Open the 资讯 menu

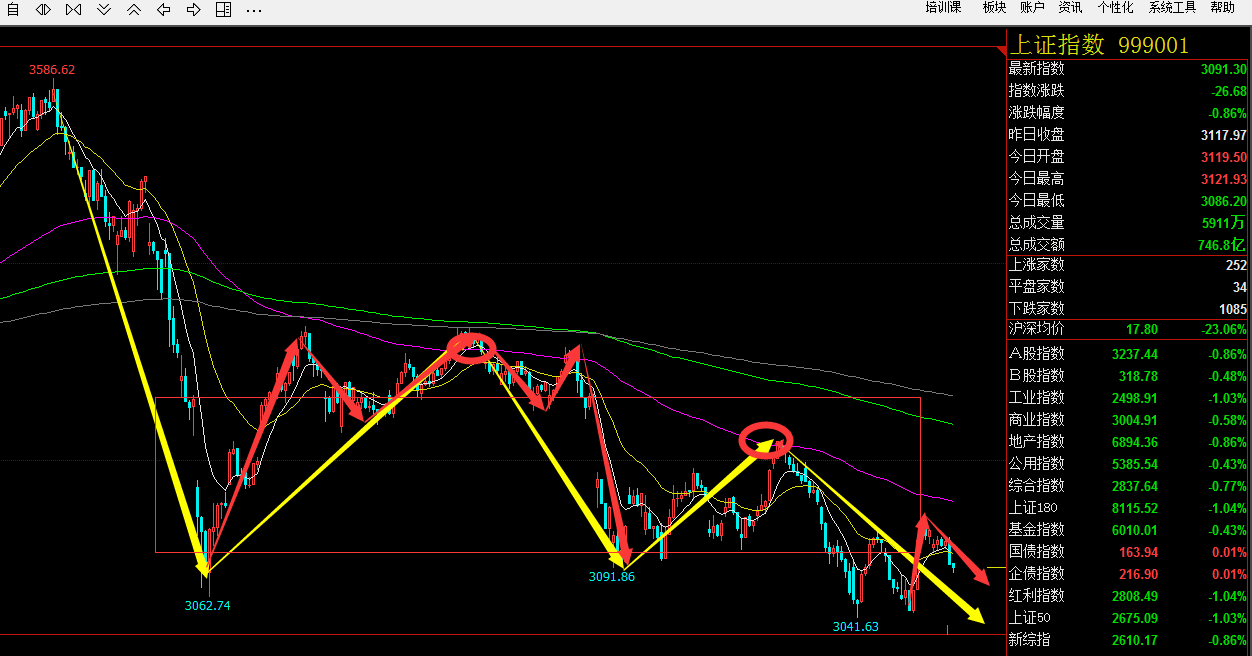point(1070,8)
